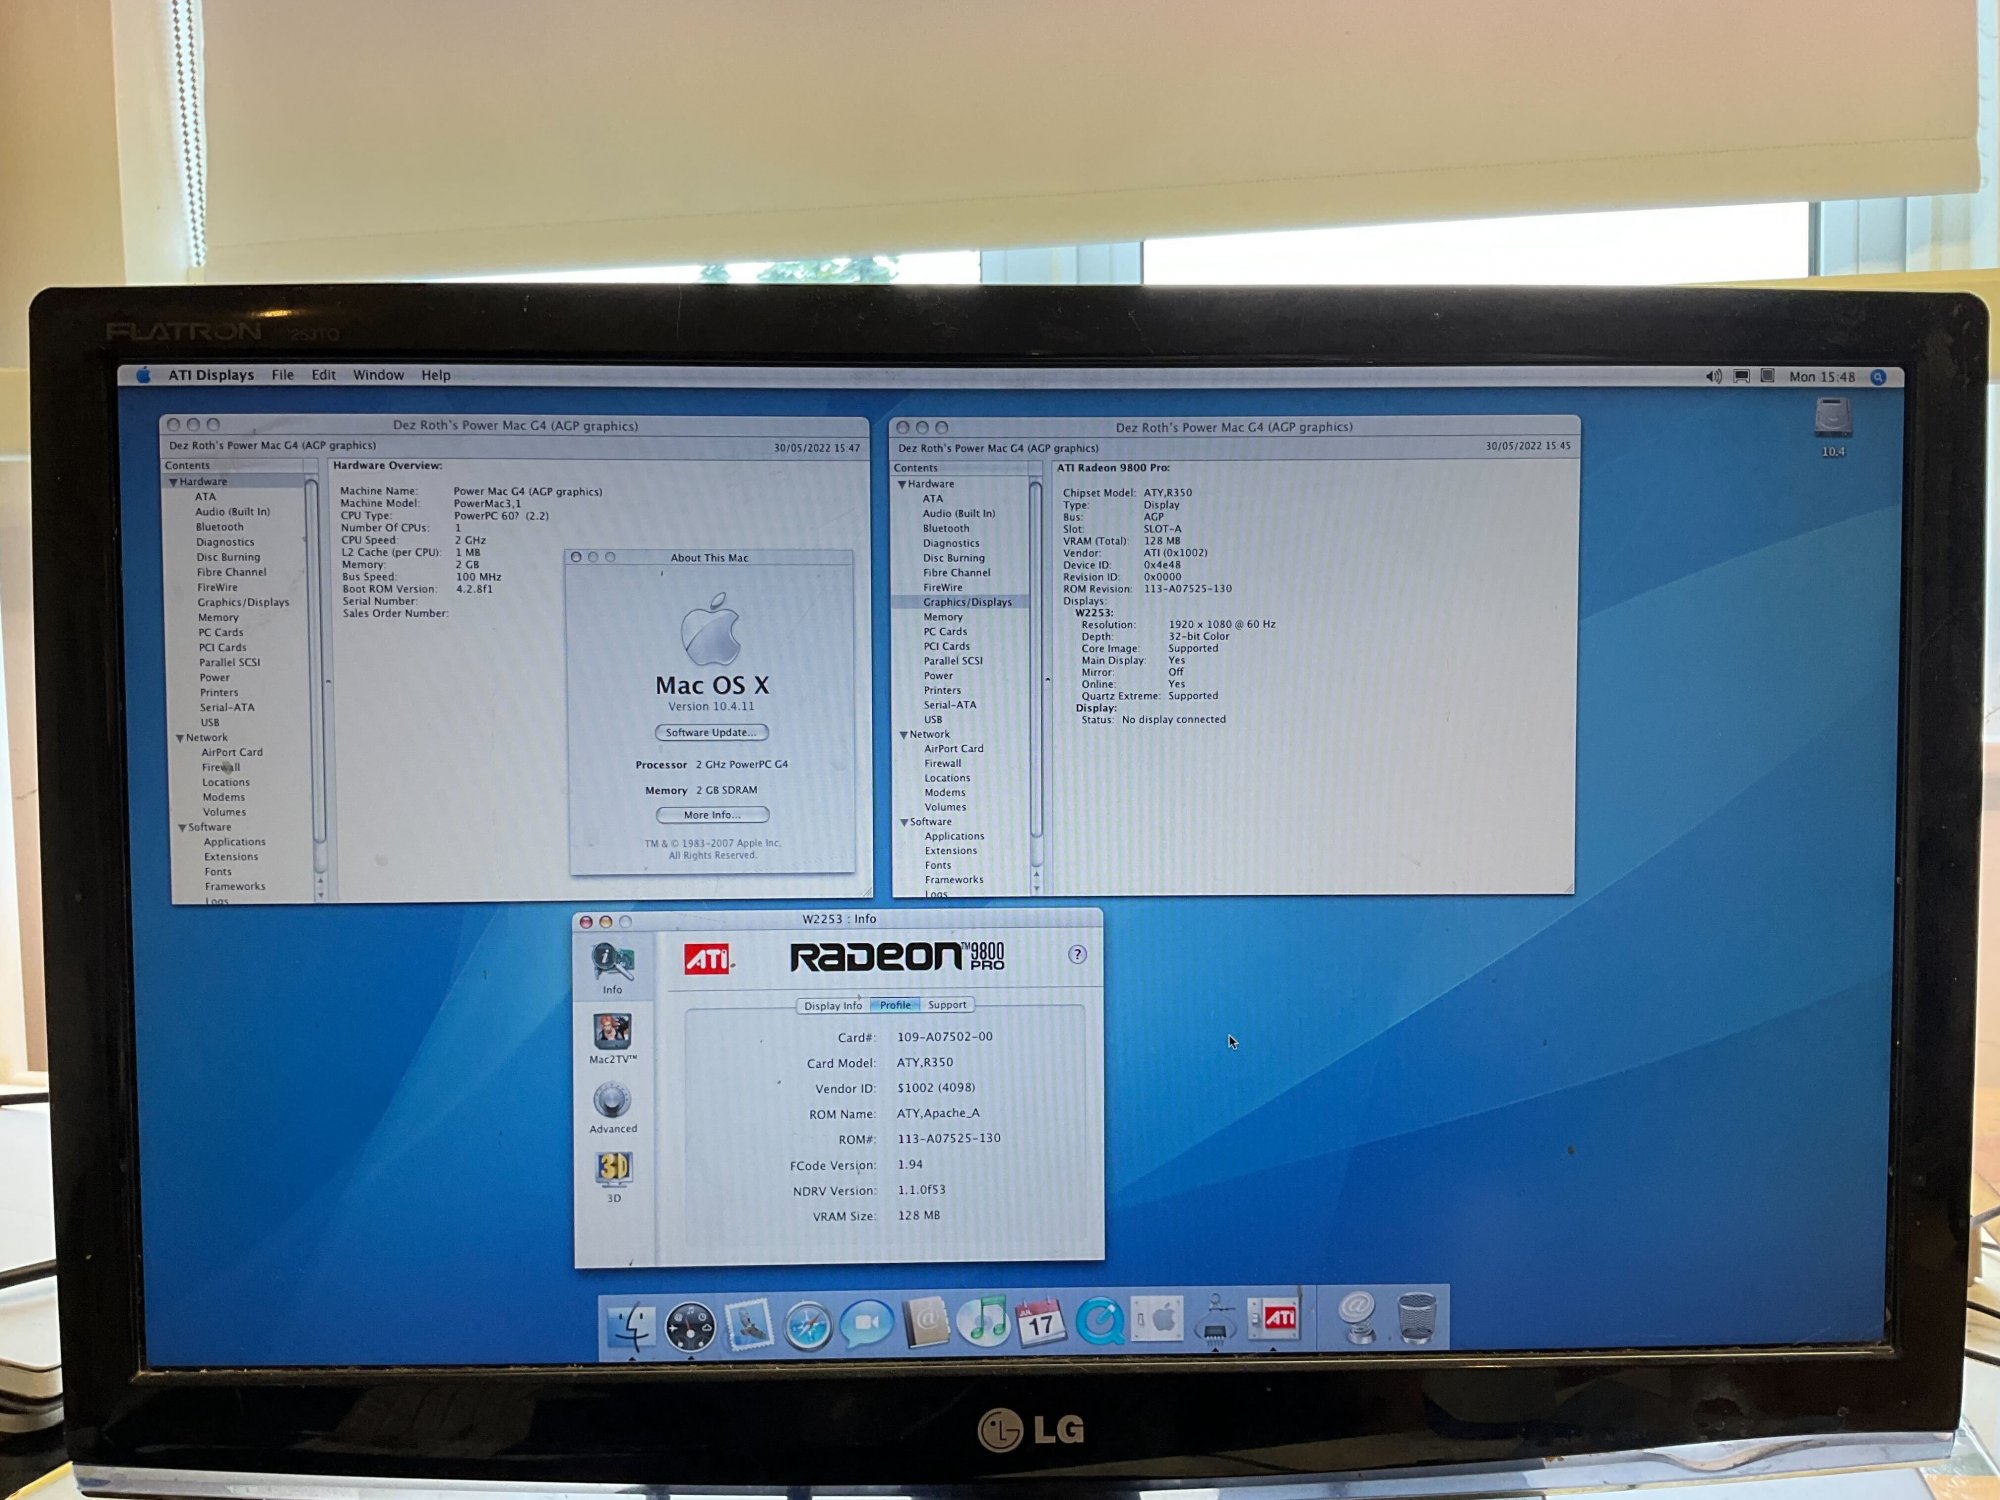
Task: Open System Preferences from the Dock
Action: [1158, 1320]
